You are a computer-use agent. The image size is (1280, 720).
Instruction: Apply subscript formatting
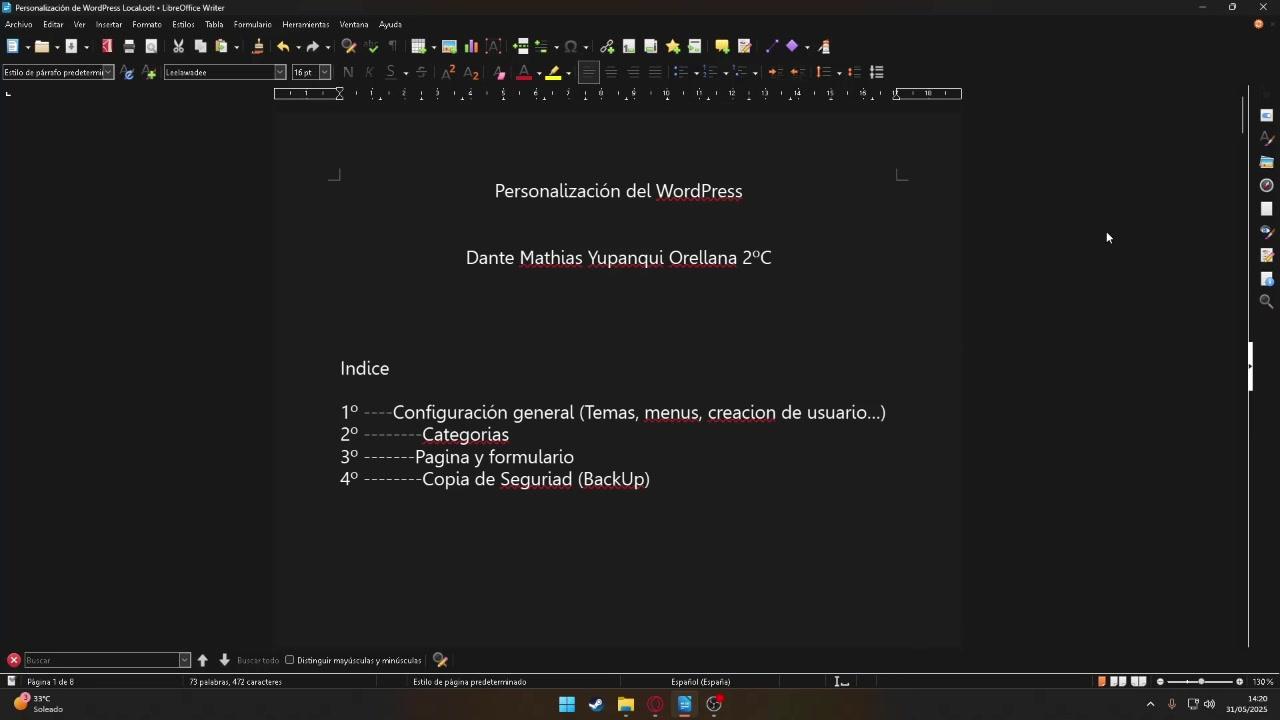tap(471, 72)
